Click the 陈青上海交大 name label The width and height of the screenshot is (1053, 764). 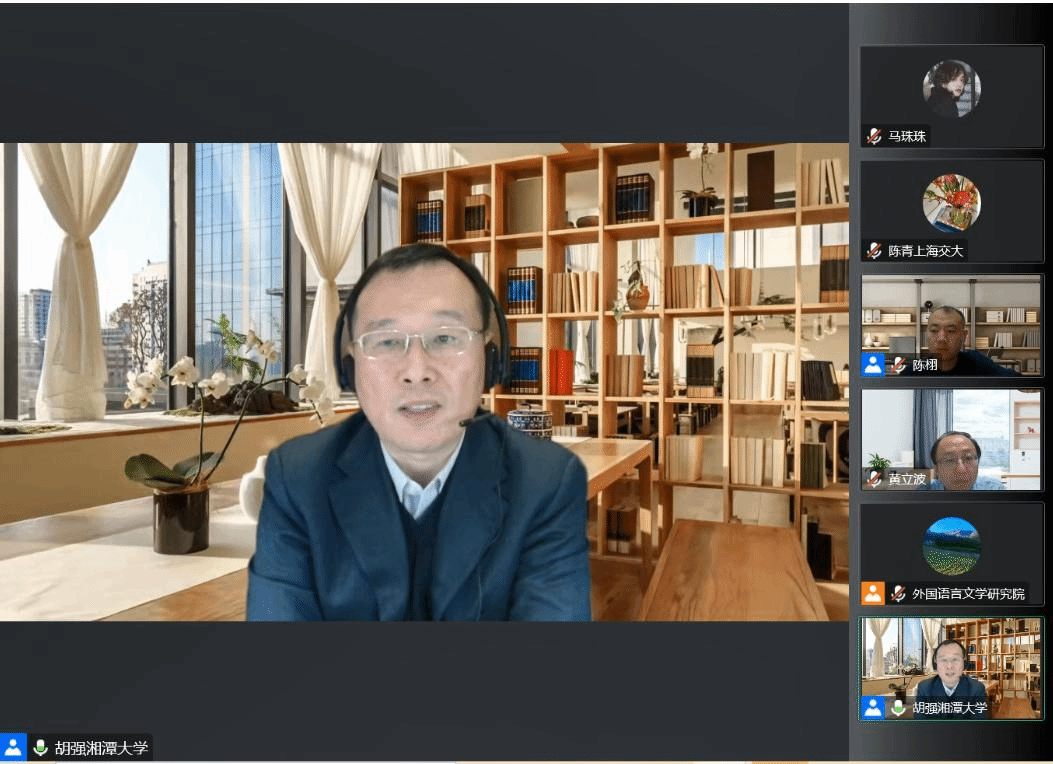click(x=926, y=251)
